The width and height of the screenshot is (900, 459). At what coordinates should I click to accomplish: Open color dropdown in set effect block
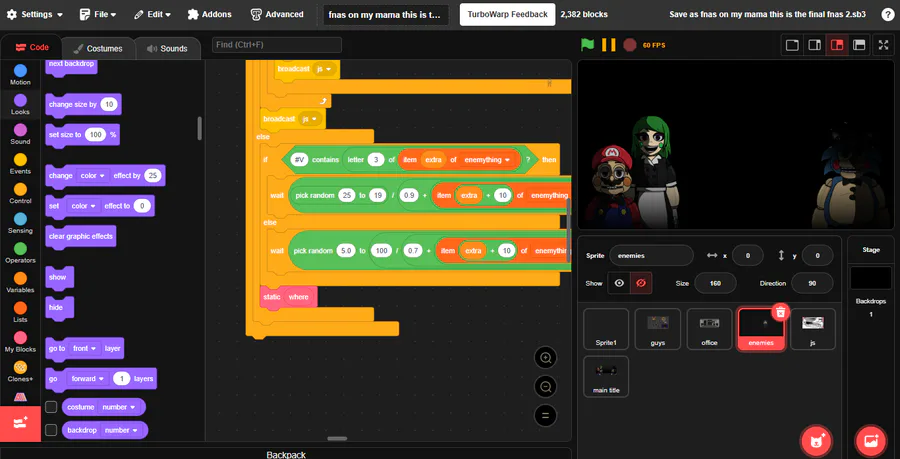pyautogui.click(x=83, y=205)
